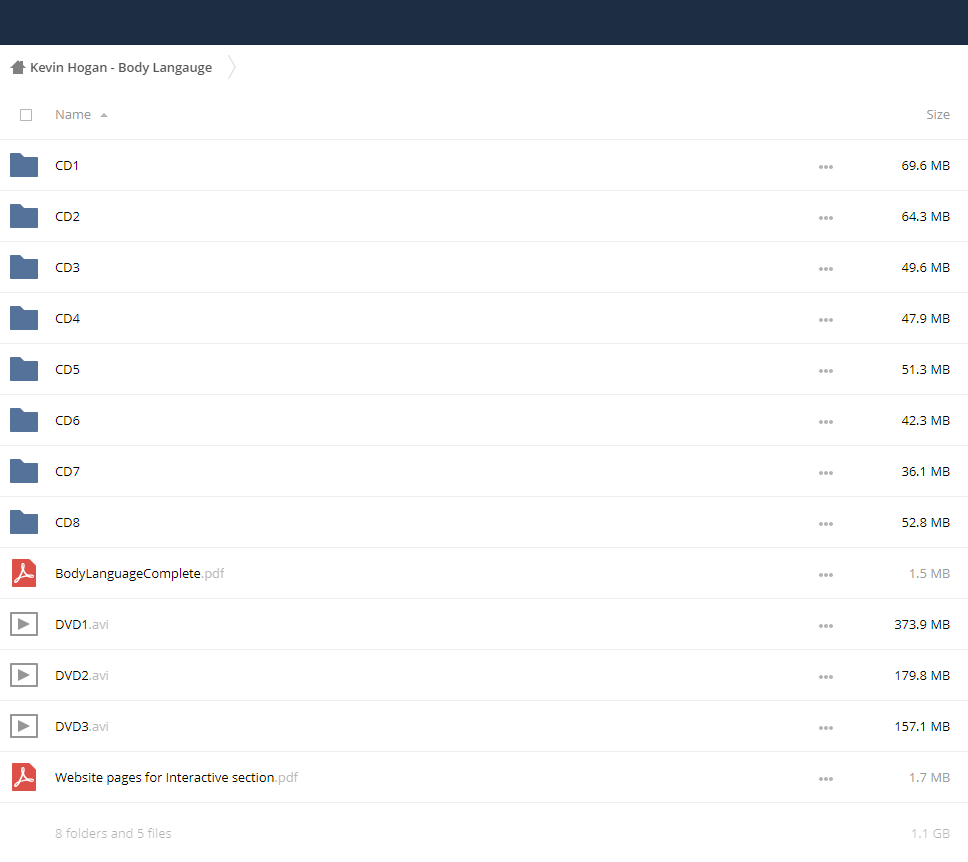Open the DVD1.avi video file
This screenshot has width=968, height=862.
(81, 624)
